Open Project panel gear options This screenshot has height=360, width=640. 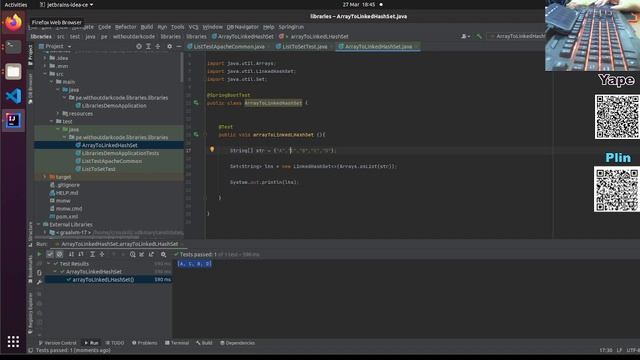(169, 47)
